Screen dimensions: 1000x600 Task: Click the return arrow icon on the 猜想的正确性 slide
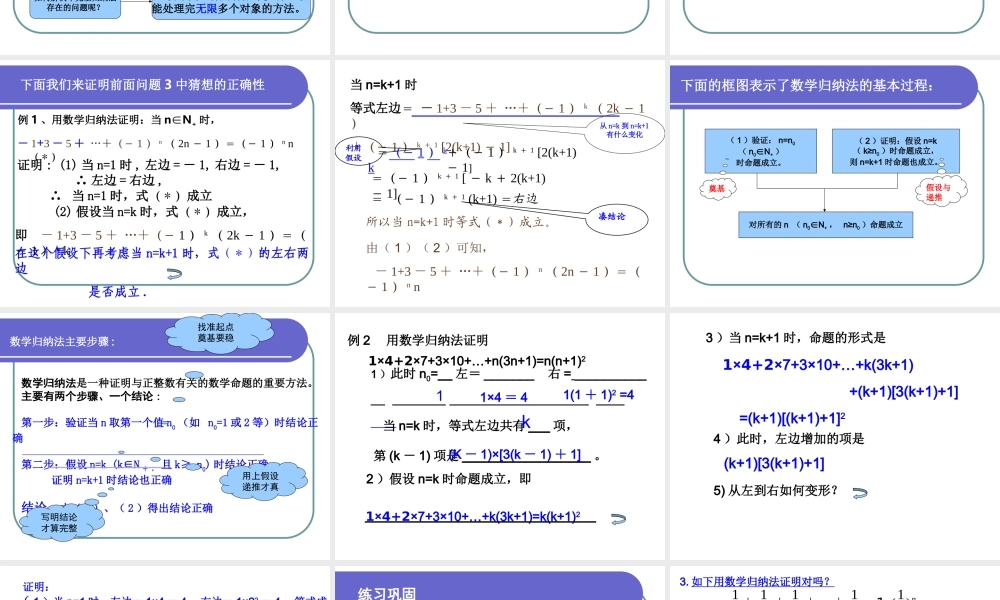[174, 274]
